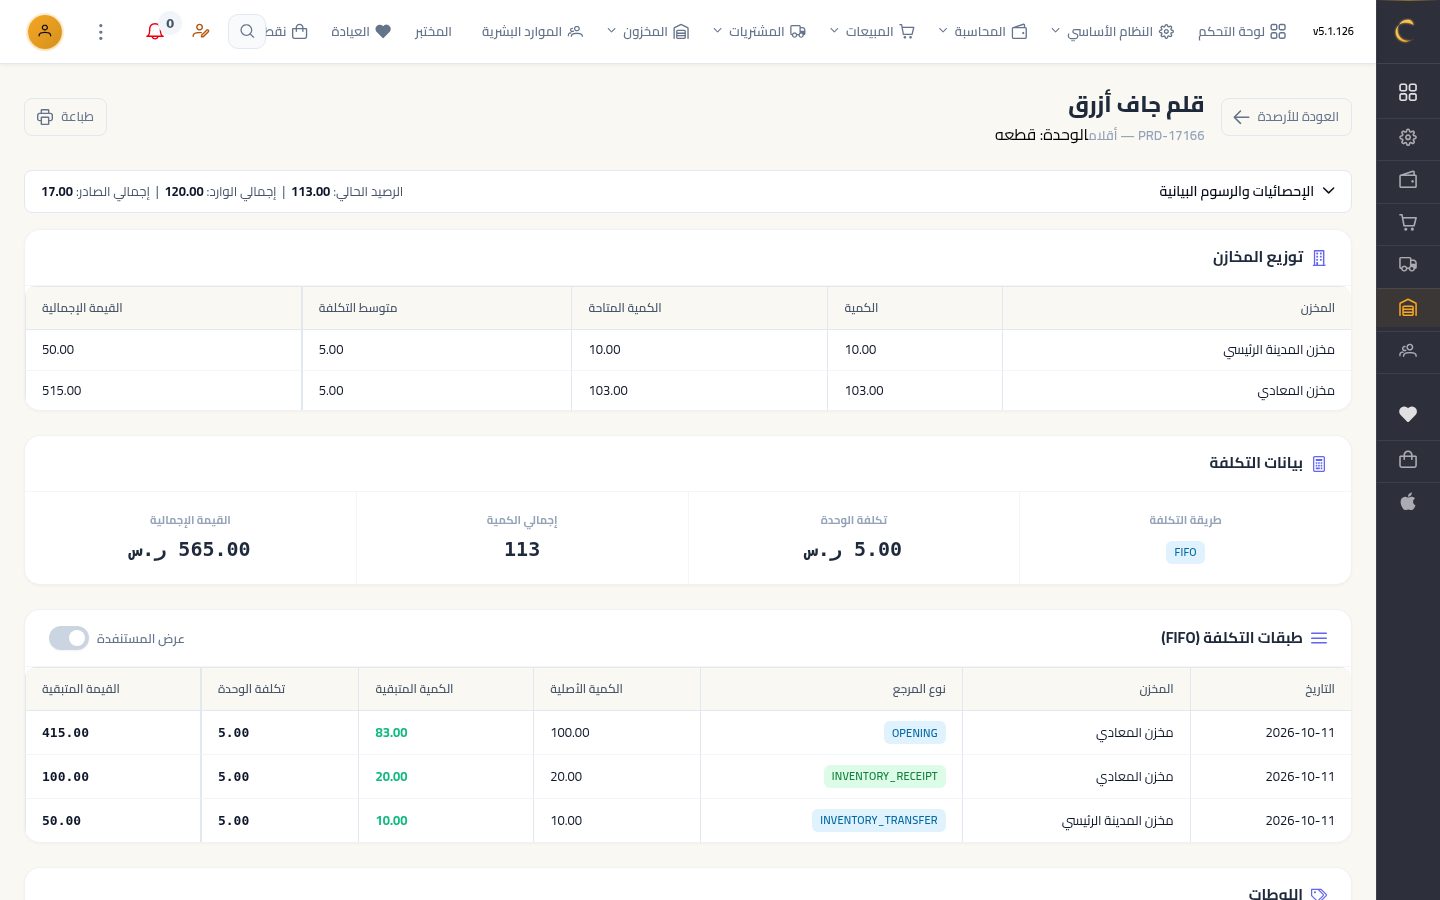This screenshot has height=900, width=1440.
Task: Open المختبر menu item
Action: [433, 32]
